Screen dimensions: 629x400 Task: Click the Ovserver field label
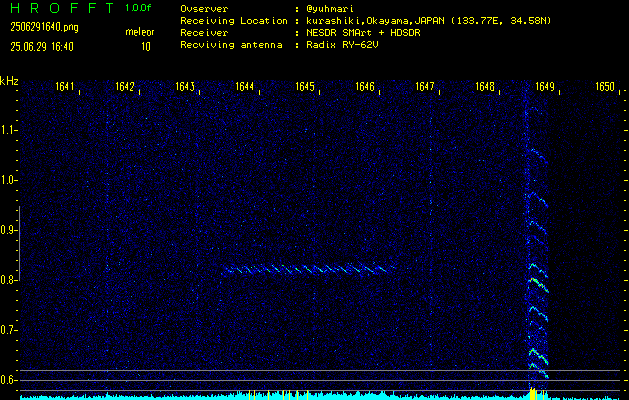tap(204, 9)
